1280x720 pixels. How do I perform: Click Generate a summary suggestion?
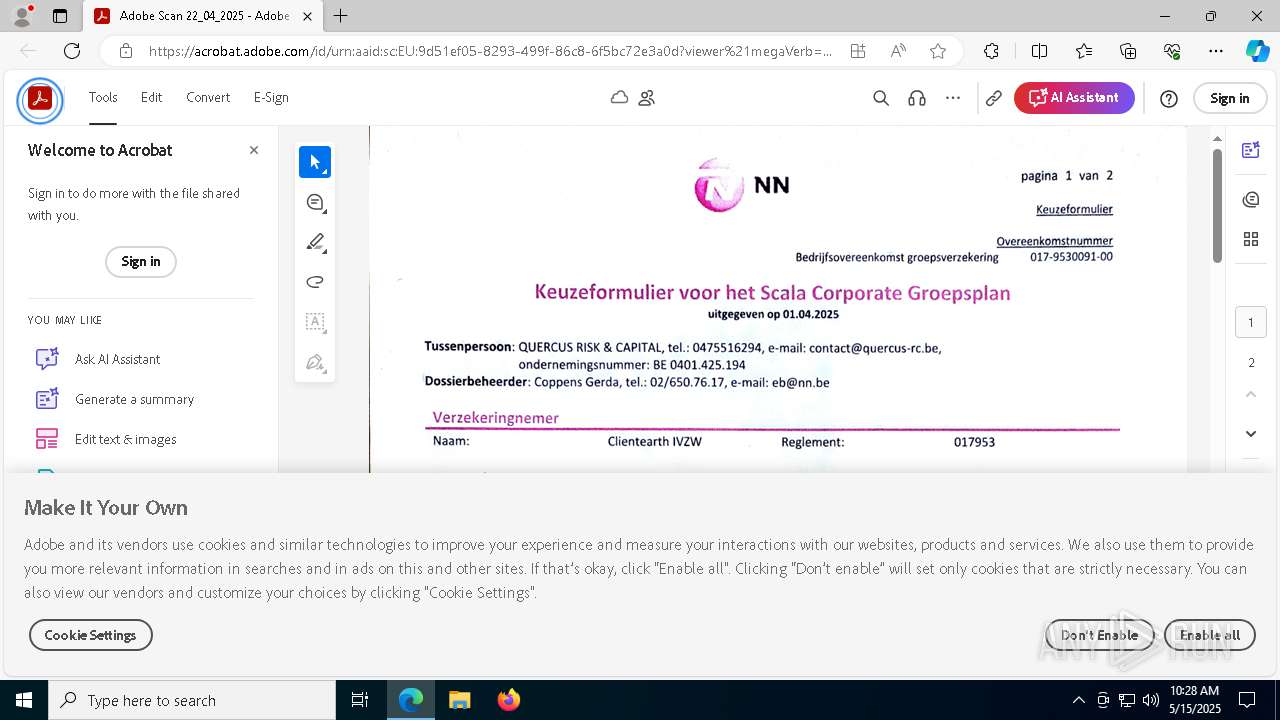click(x=115, y=399)
